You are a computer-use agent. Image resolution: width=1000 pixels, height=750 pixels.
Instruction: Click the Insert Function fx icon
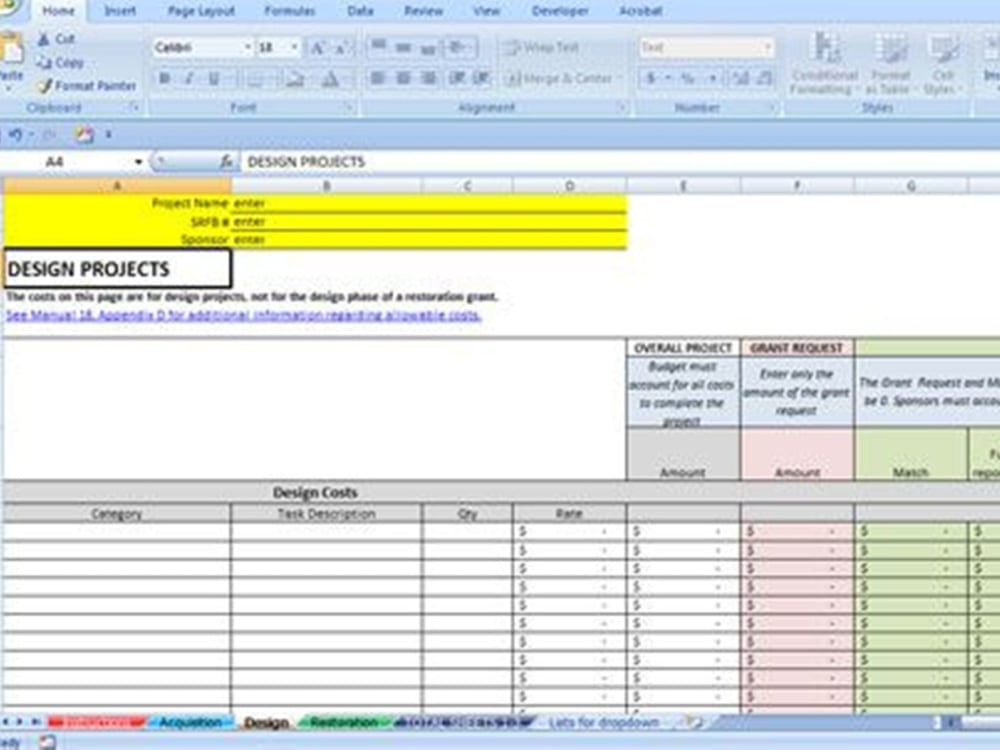click(226, 162)
